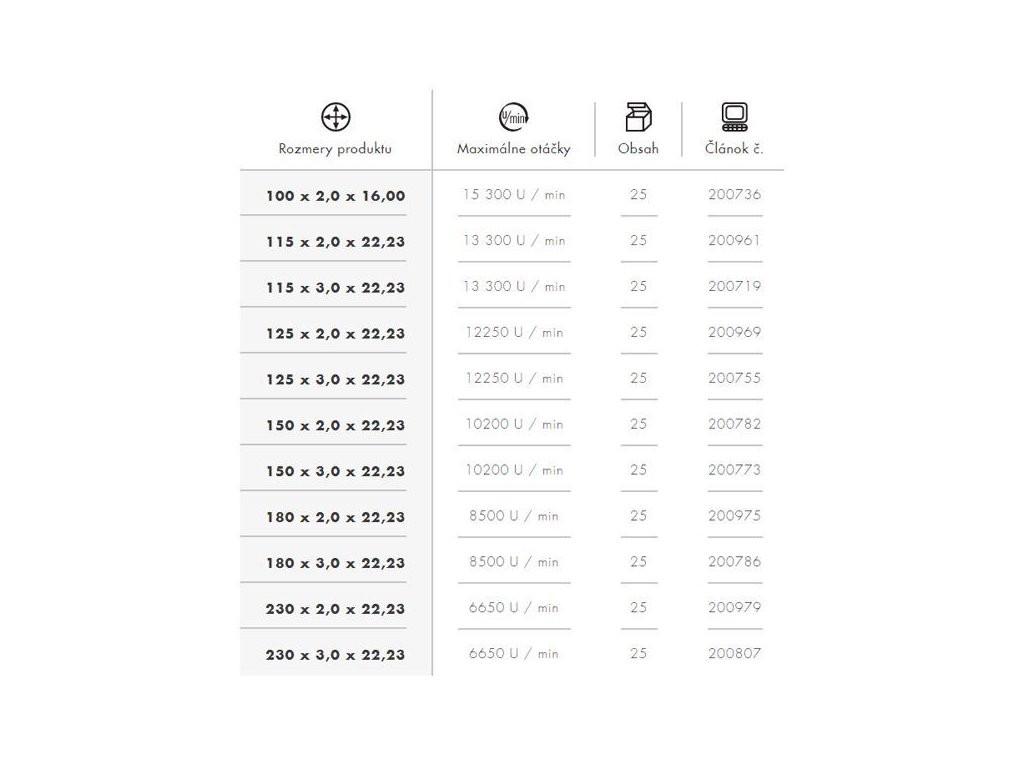Click the product dimensions crosshair icon
1024x768 pixels.
(336, 117)
